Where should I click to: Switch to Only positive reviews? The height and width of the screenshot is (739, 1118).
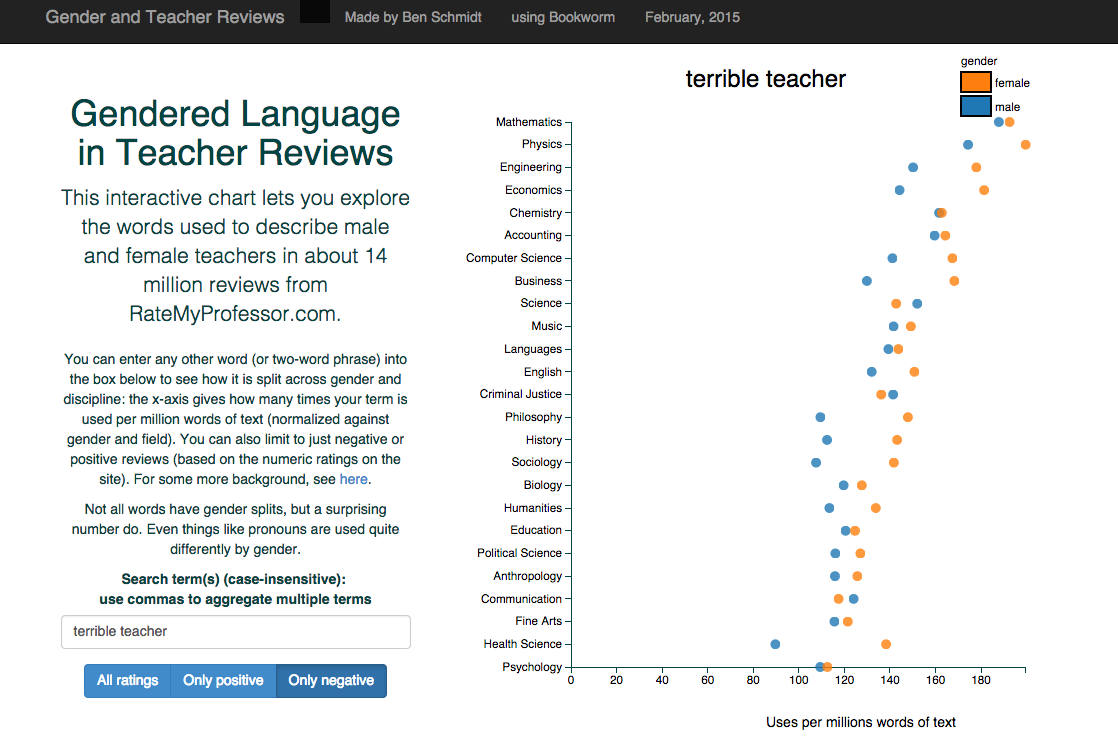[x=223, y=681]
